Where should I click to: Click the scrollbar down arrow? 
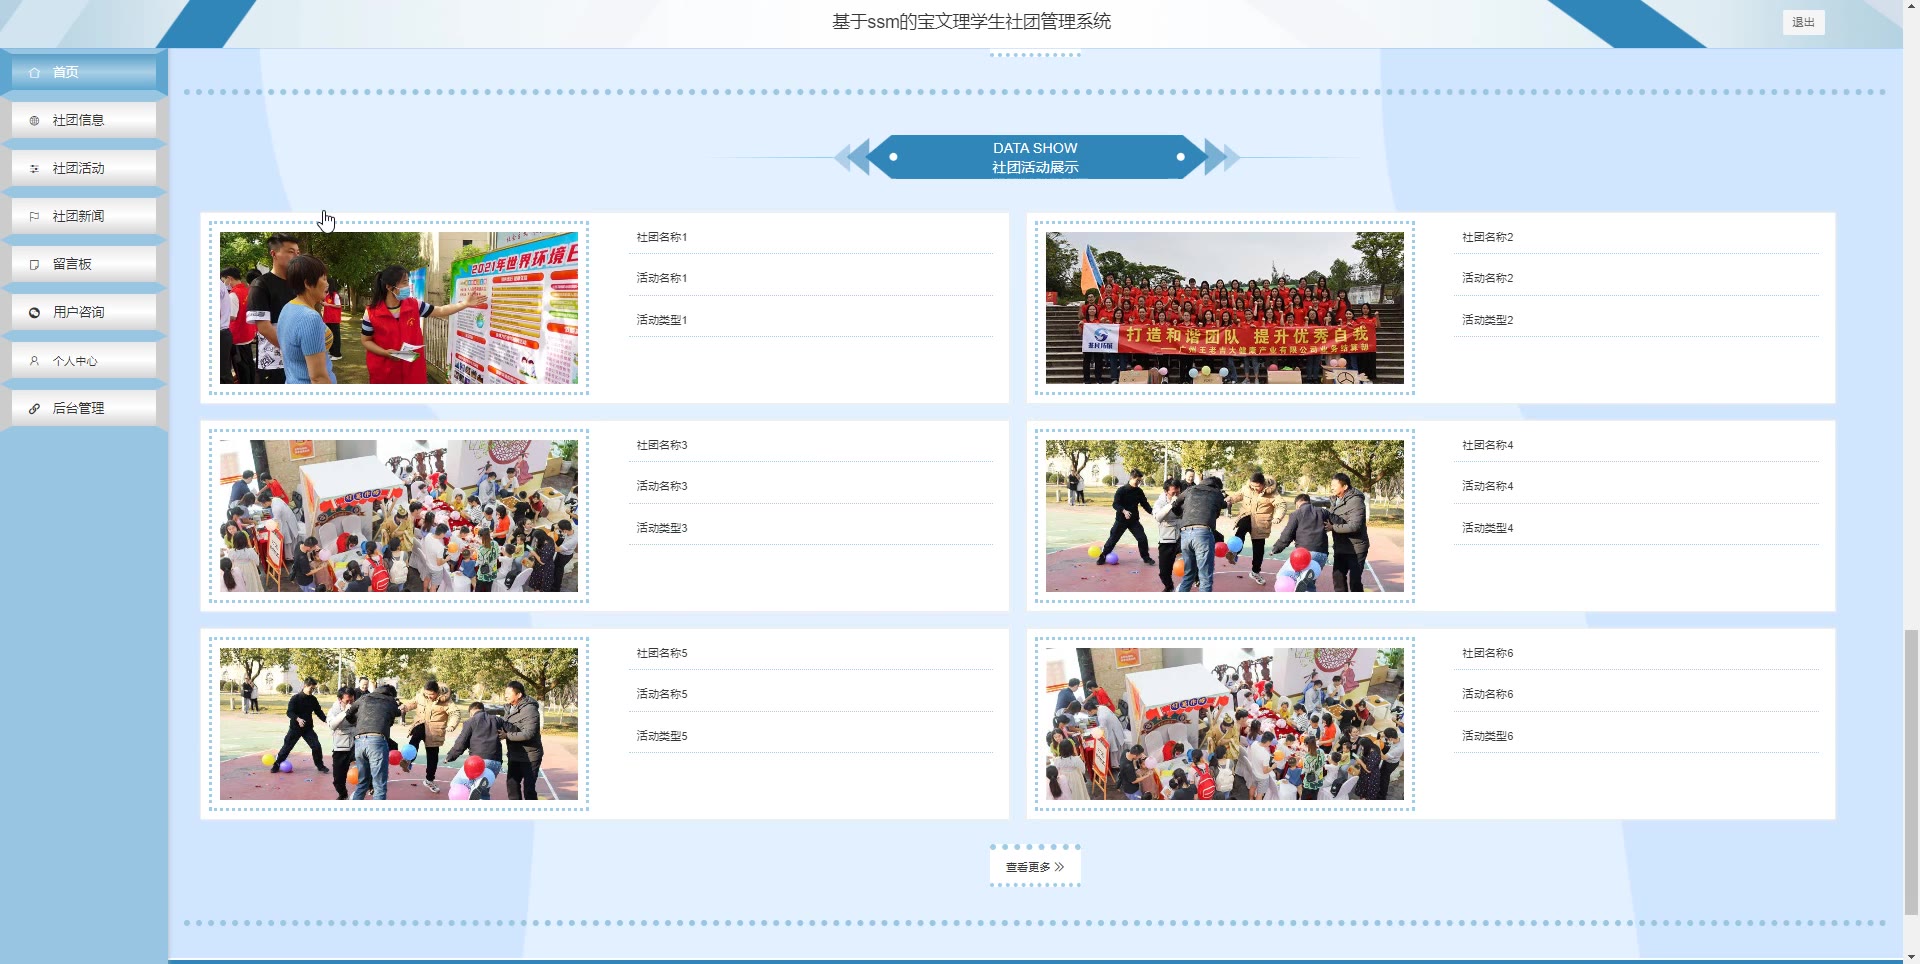[1911, 956]
